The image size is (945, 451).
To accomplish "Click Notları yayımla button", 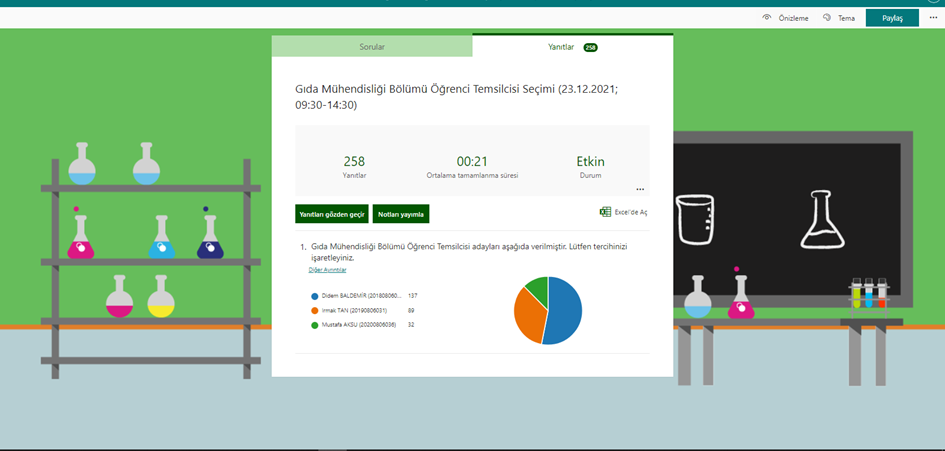I will pos(401,214).
